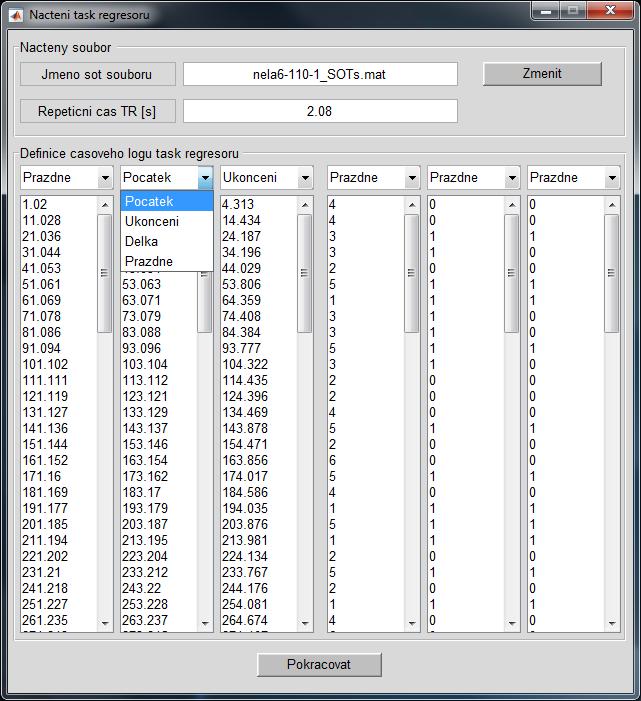This screenshot has width=641, height=701.
Task: Open the first column Prazdne dropdown
Action: pos(67,177)
